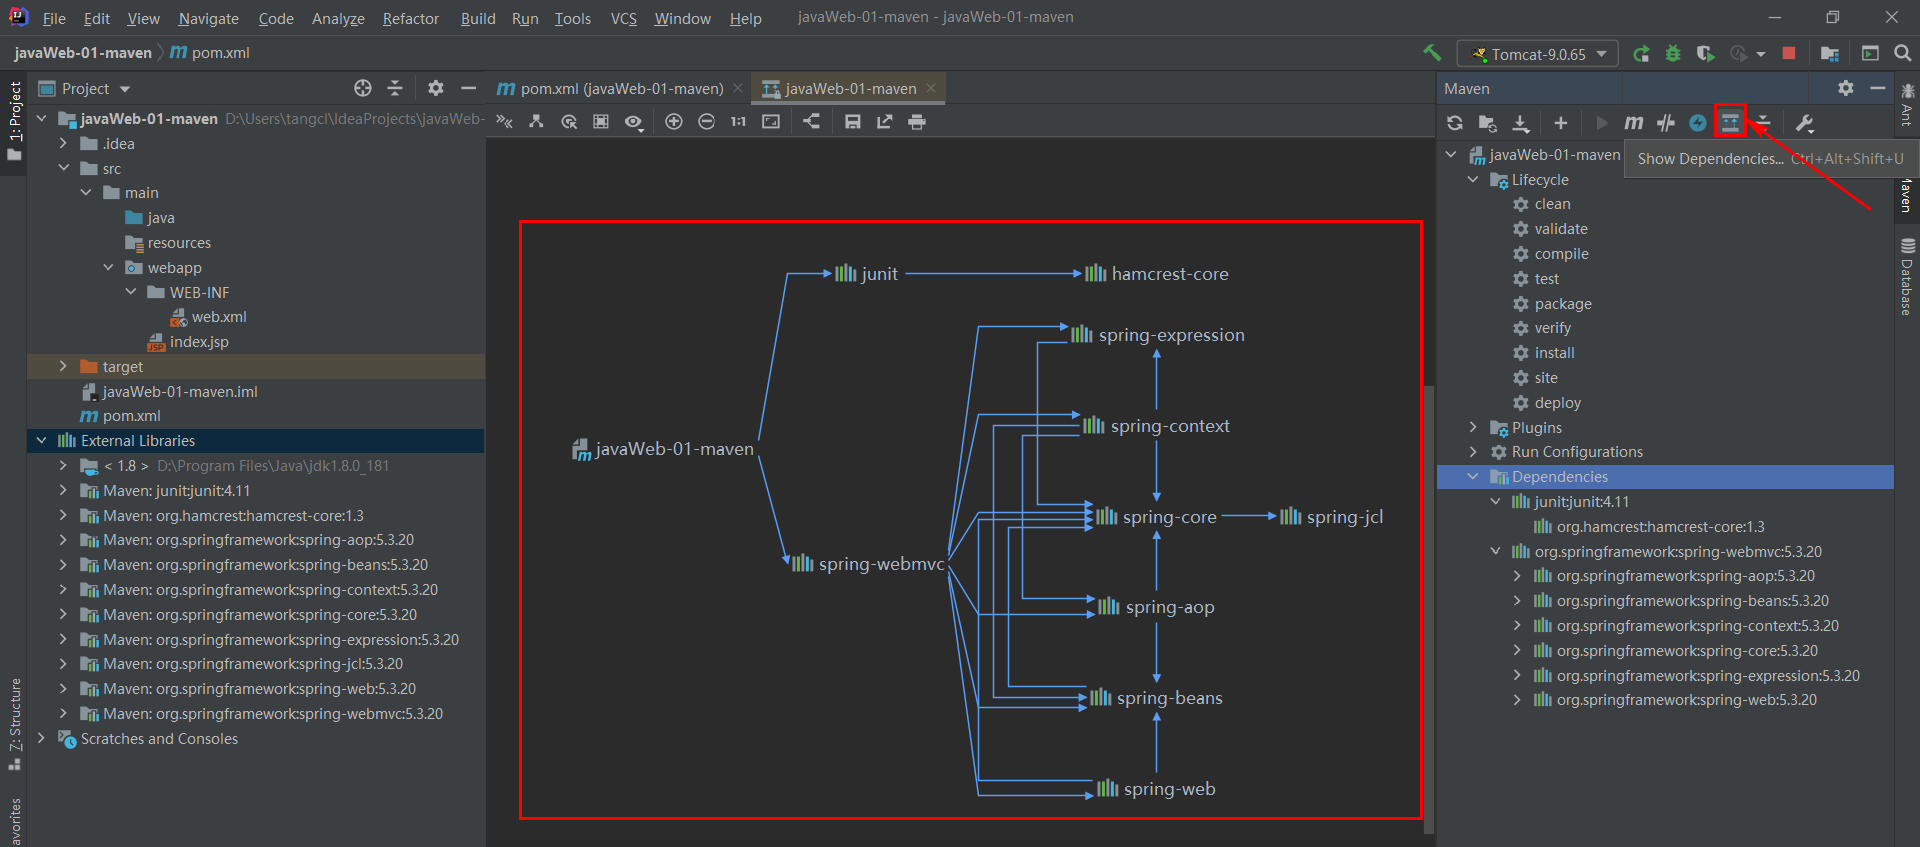
Task: Download Sources and Documentation icon
Action: [x=1521, y=123]
